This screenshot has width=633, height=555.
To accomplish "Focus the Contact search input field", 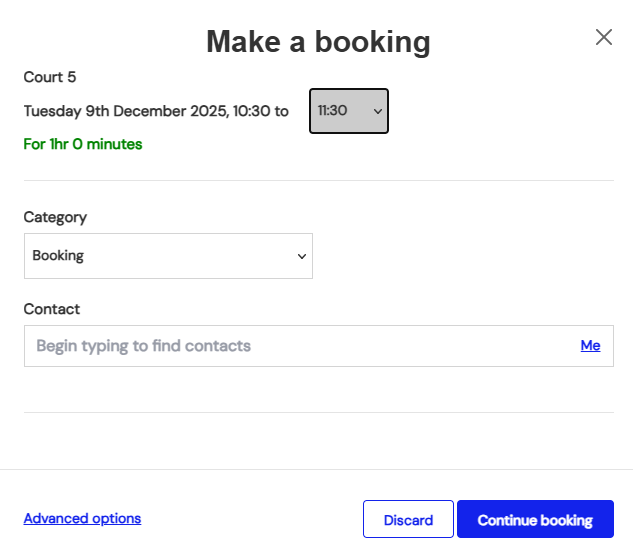I will click(300, 346).
